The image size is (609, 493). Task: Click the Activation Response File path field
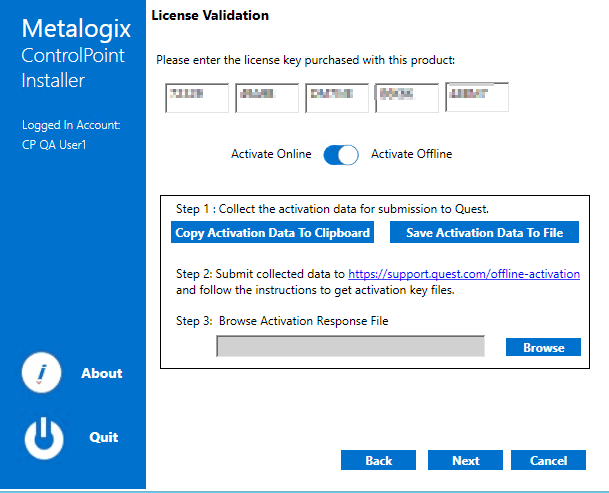click(350, 346)
